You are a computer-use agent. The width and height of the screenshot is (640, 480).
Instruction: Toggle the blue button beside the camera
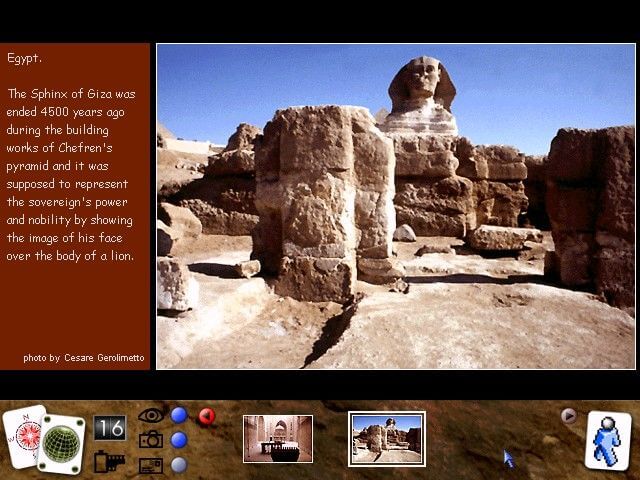point(179,440)
